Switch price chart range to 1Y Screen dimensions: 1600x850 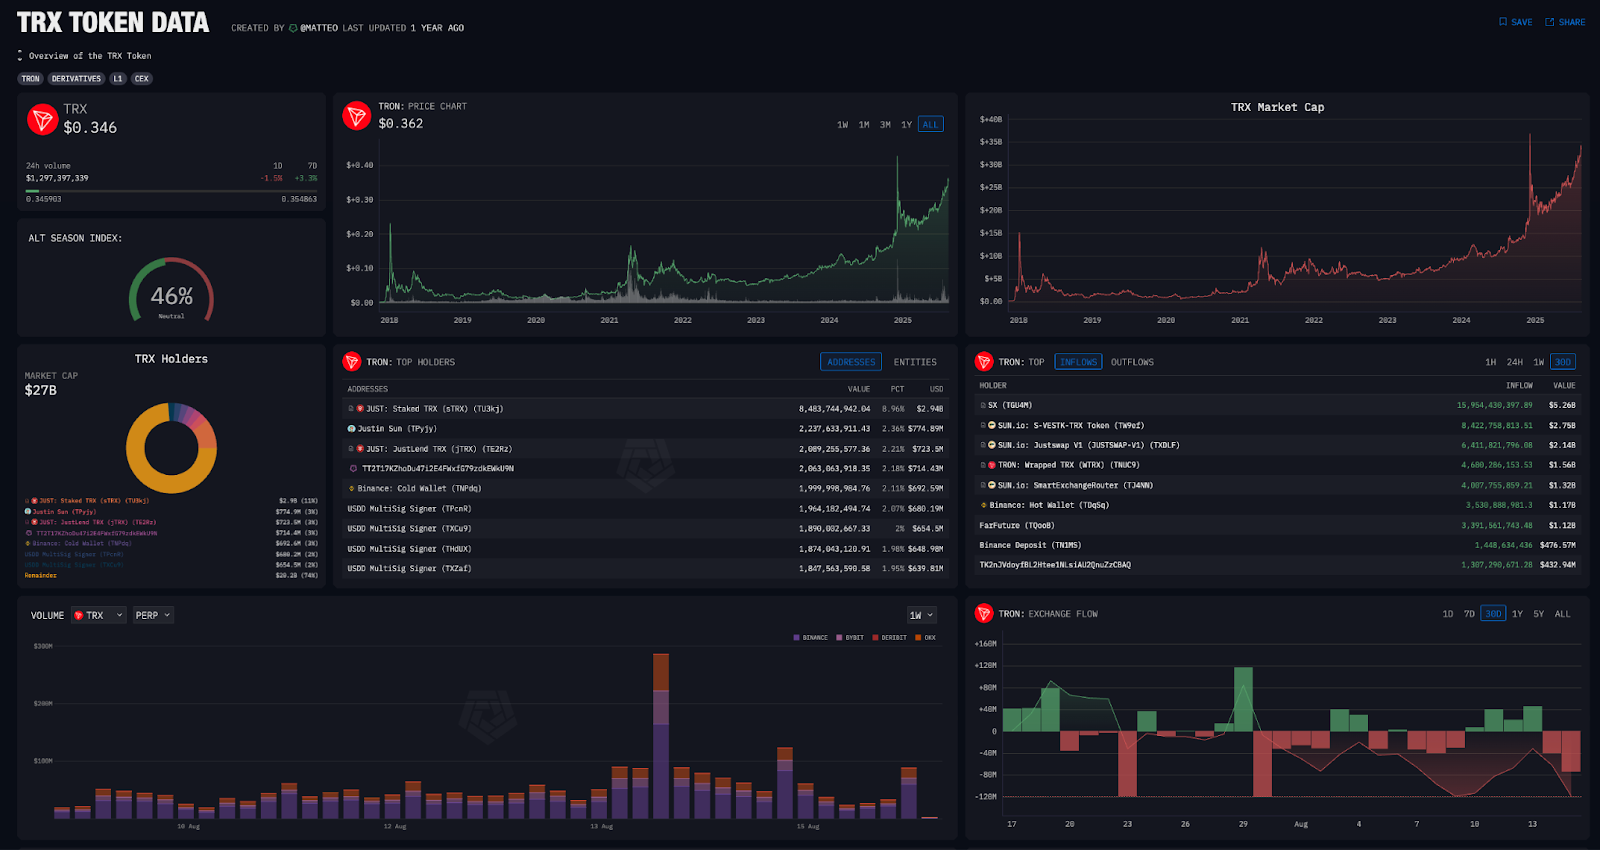(x=906, y=125)
